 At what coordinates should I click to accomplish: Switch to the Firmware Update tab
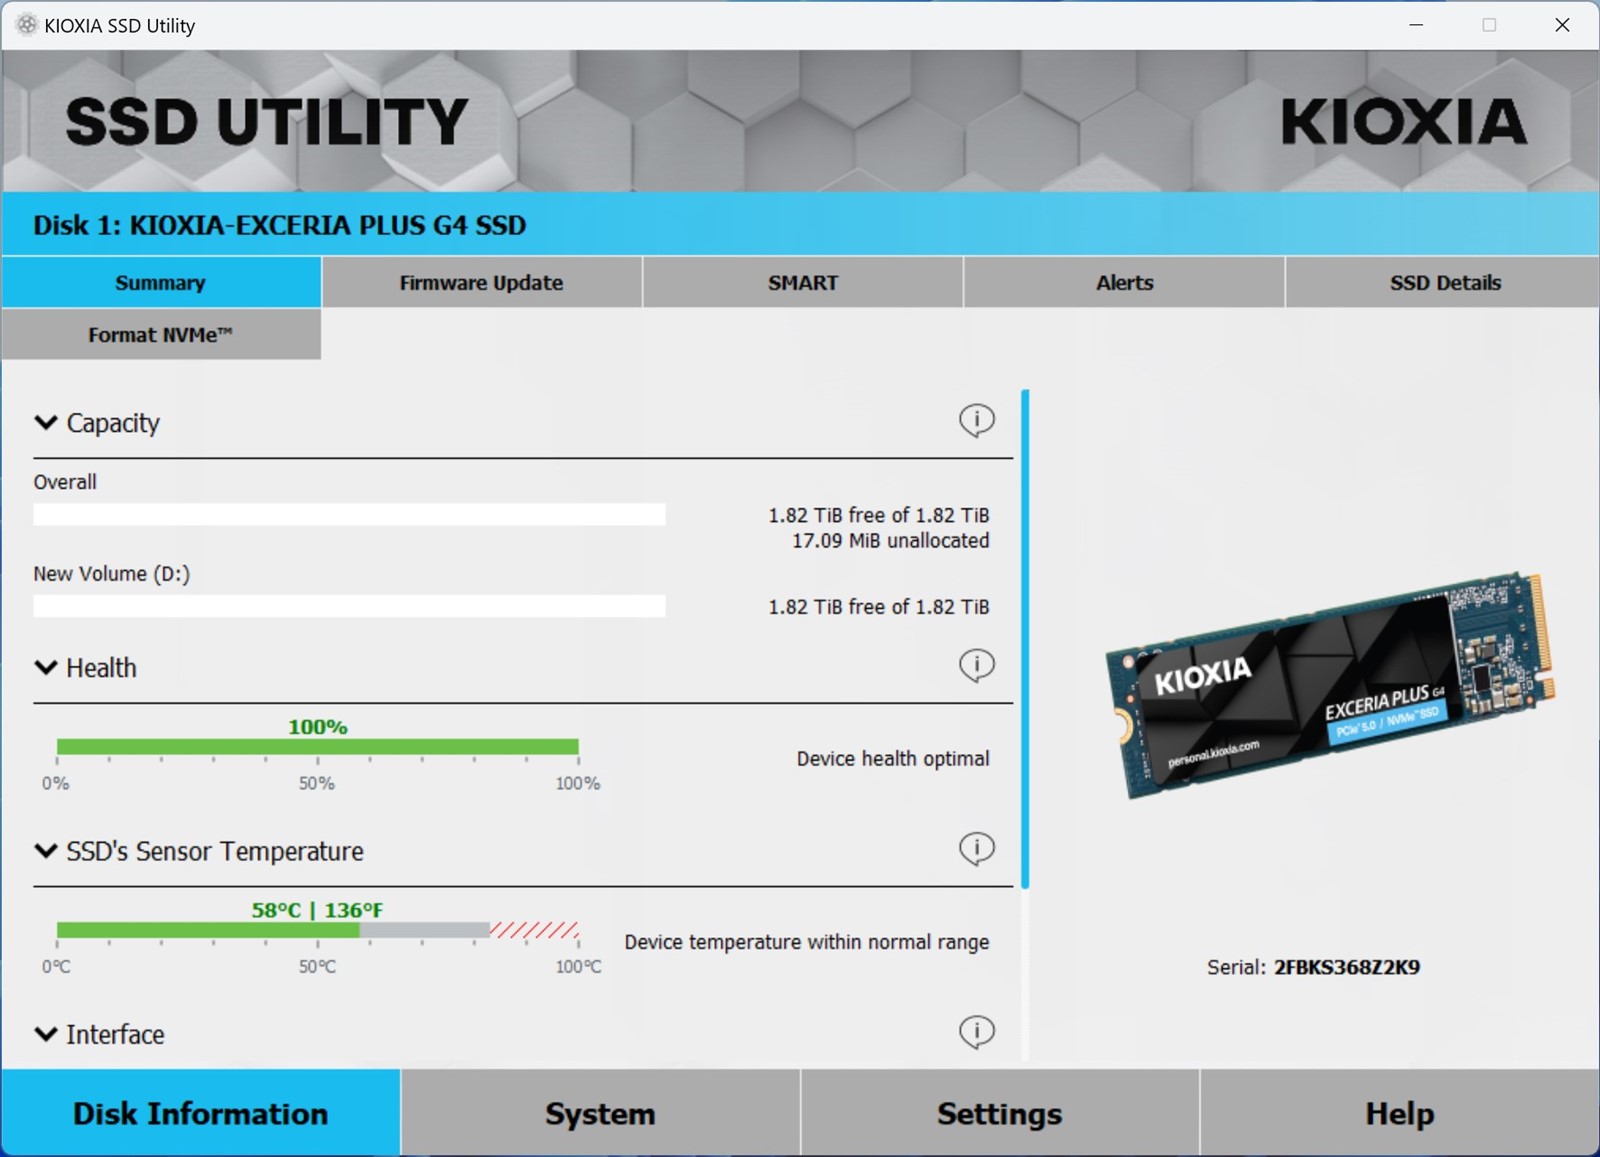pos(481,283)
